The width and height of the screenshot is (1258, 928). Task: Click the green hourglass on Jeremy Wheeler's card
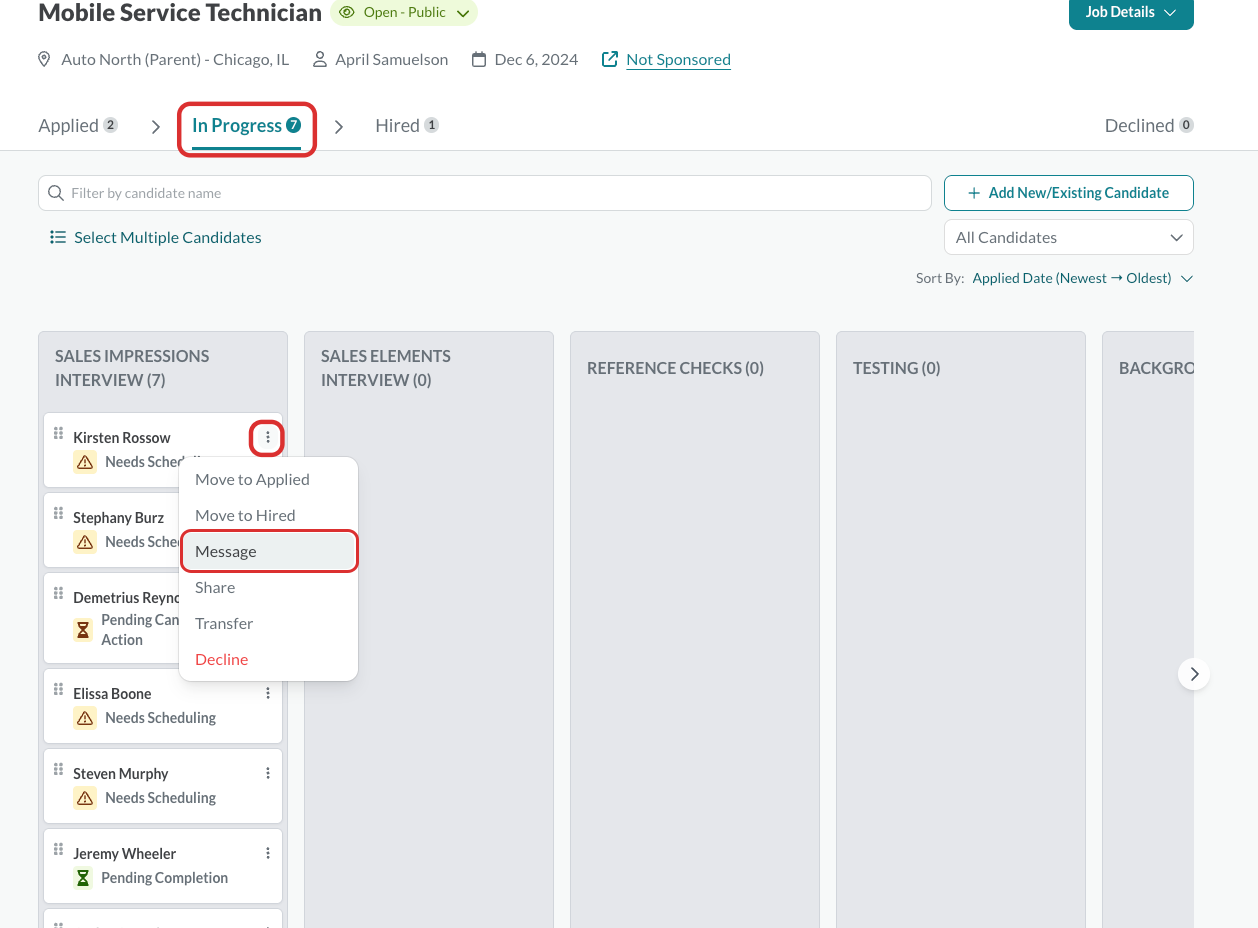click(85, 878)
